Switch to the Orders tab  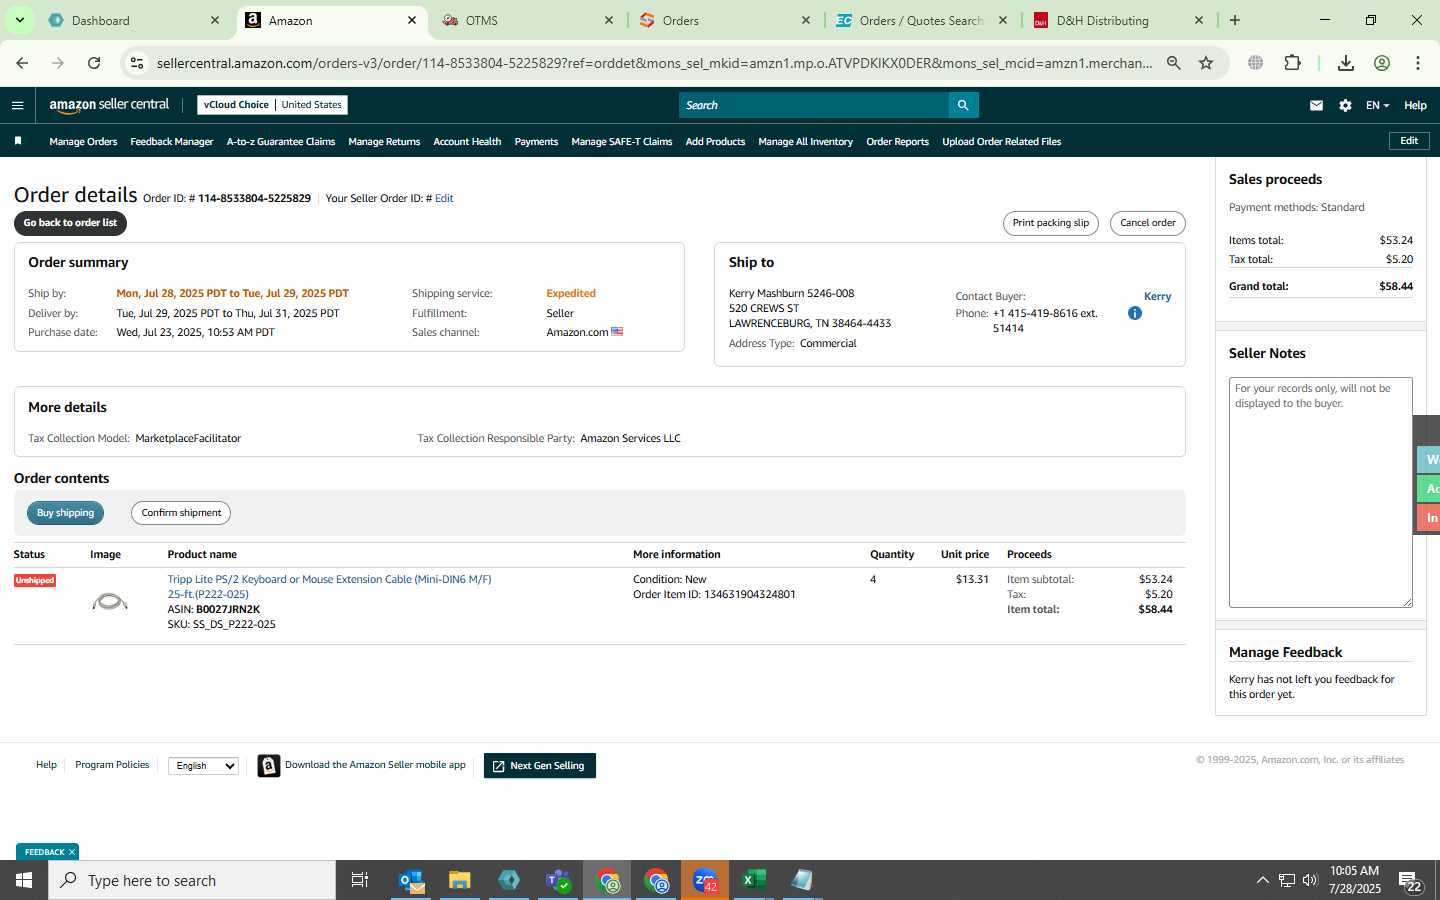[725, 20]
